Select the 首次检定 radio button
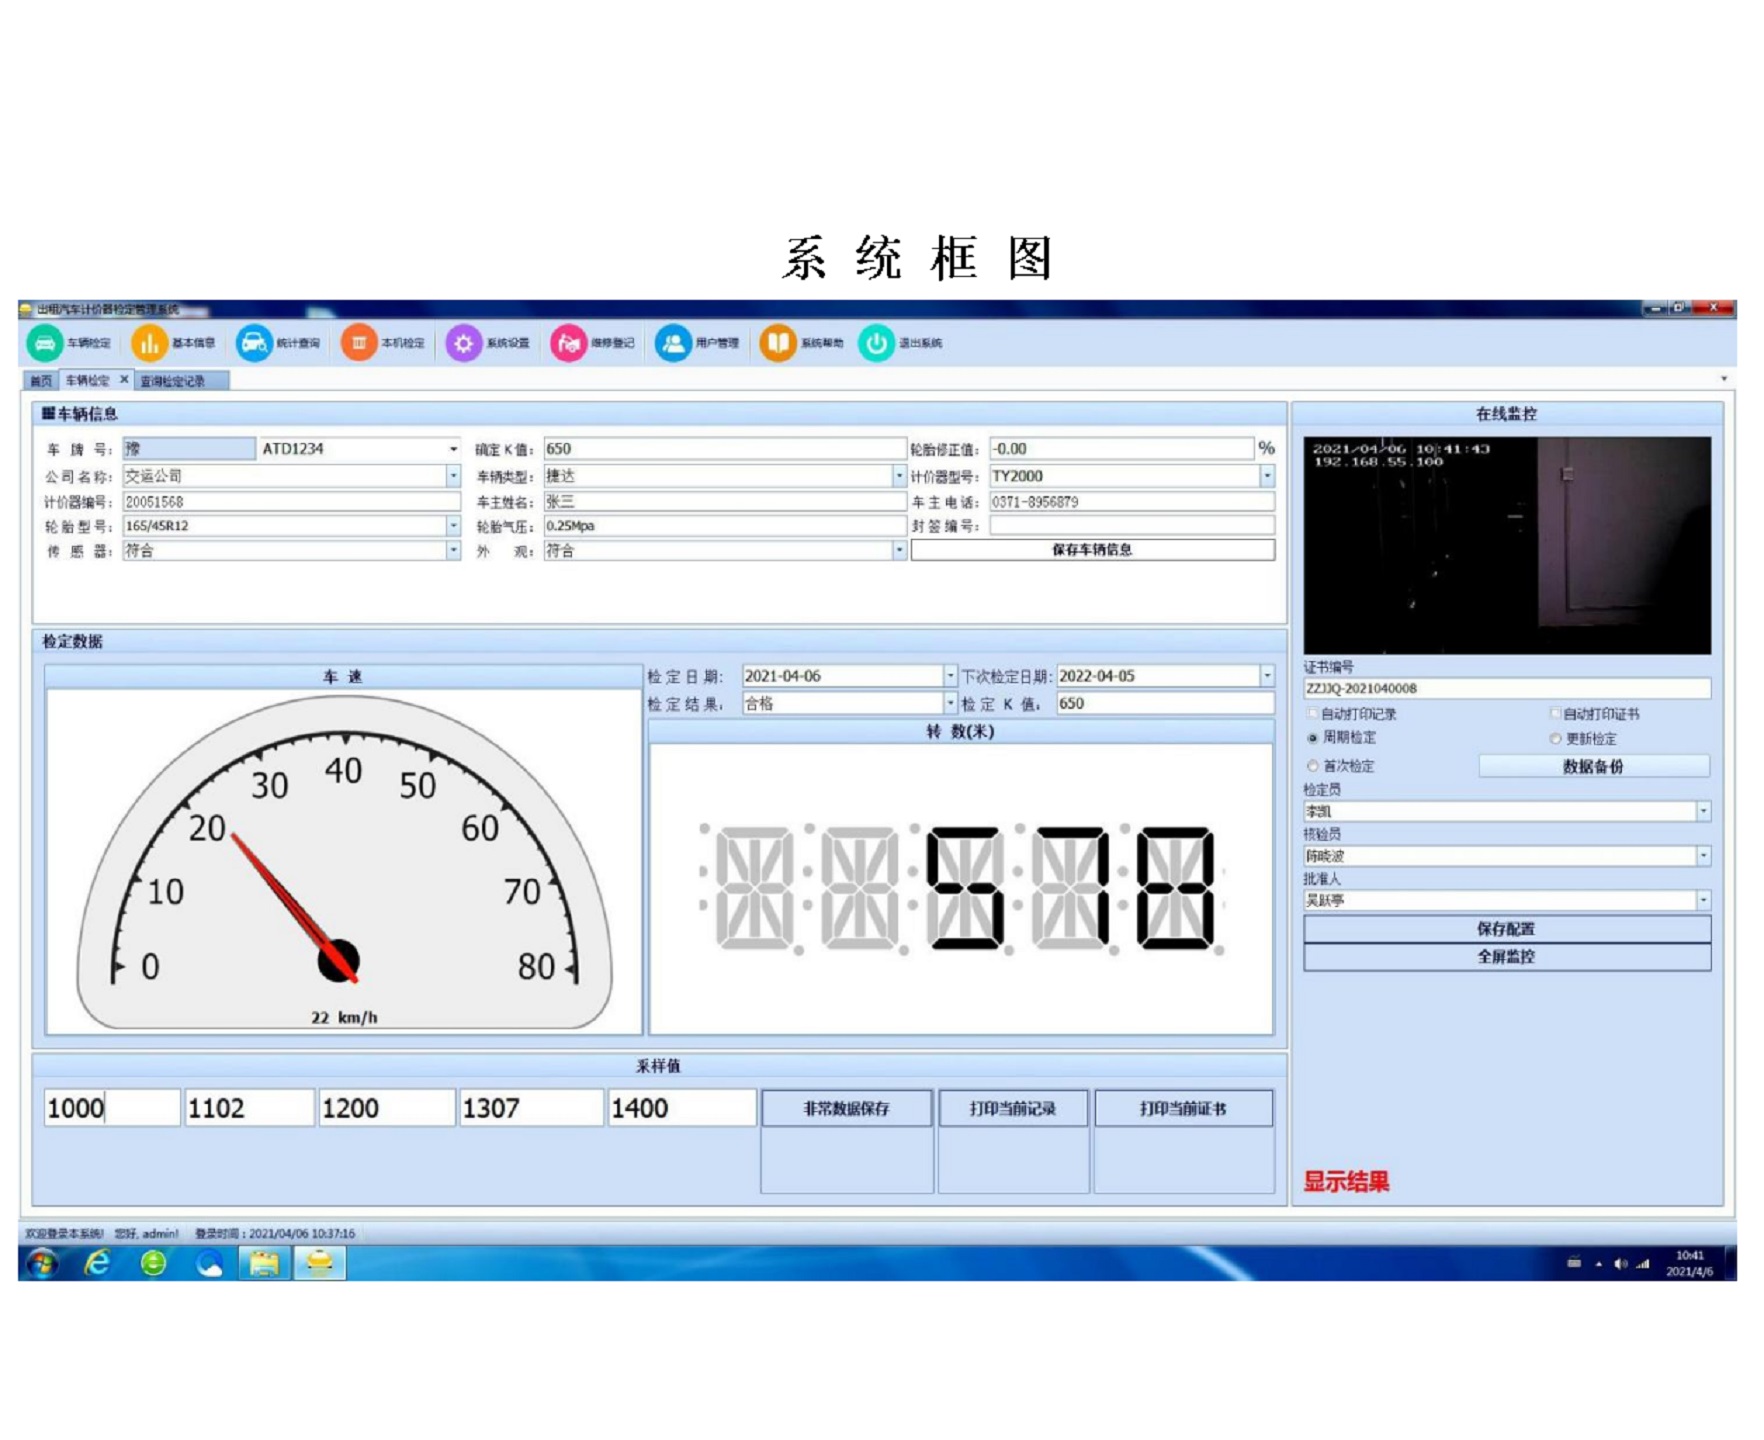Image resolution: width=1764 pixels, height=1440 pixels. coord(1313,766)
